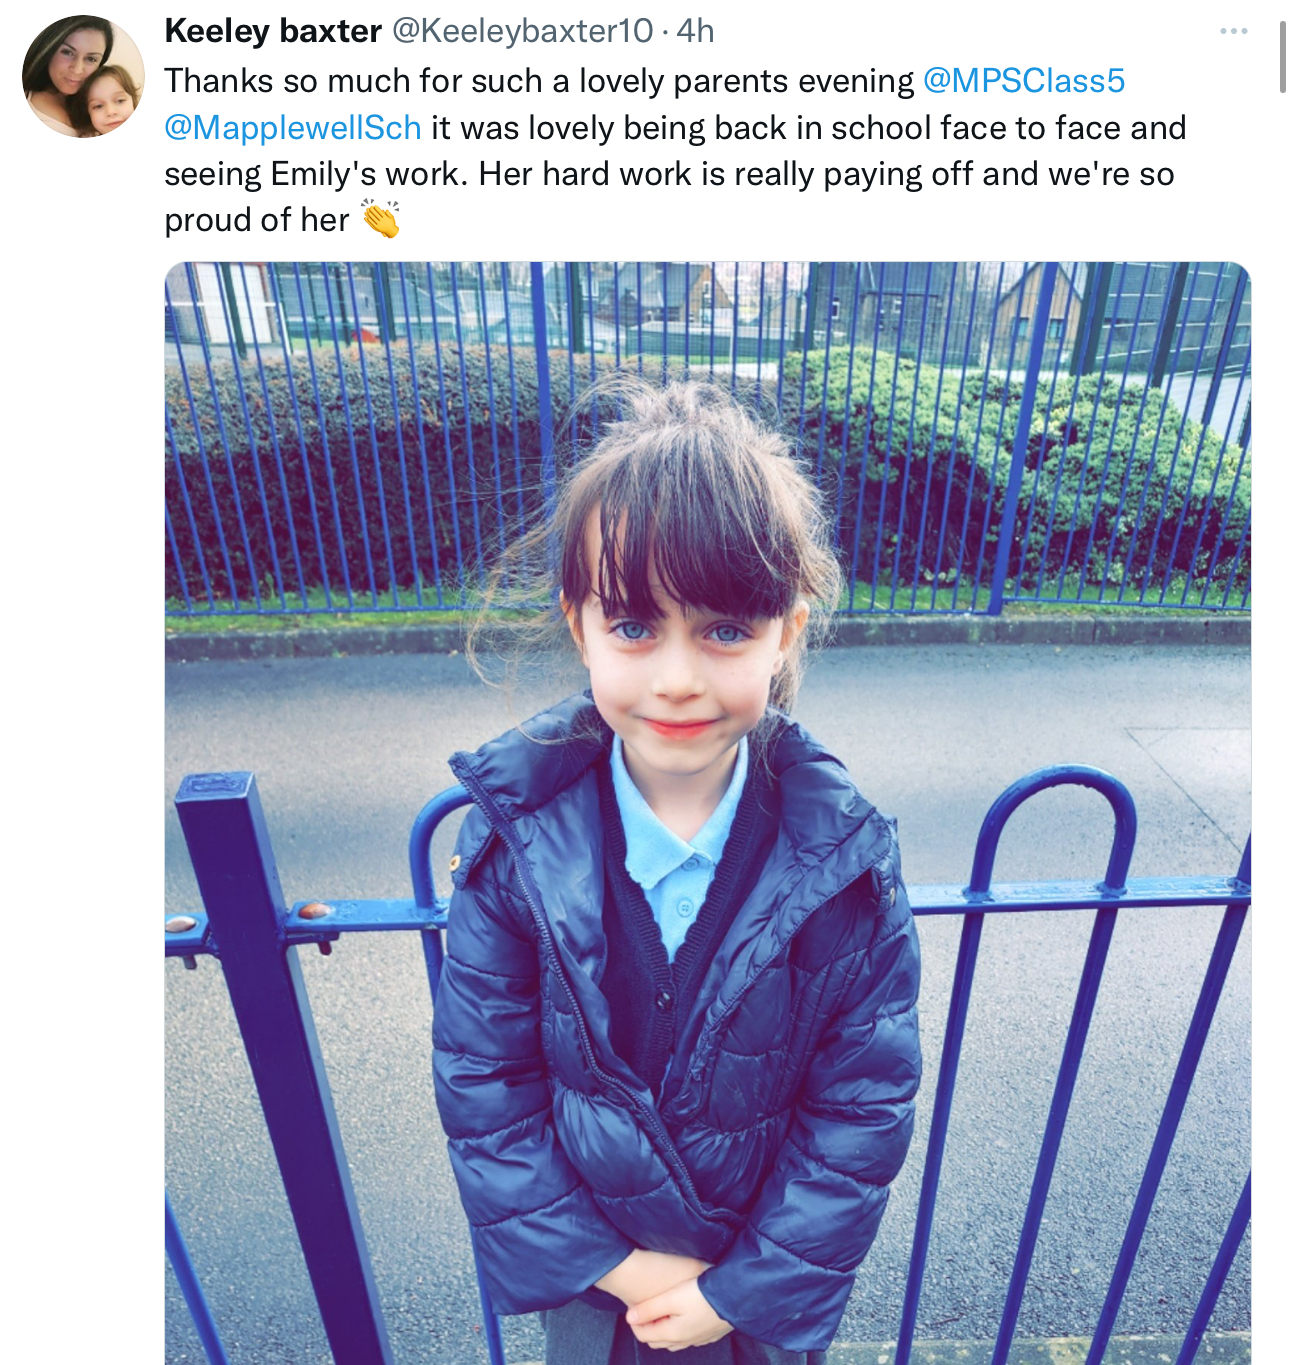Open Keeley baxter's round profile avatar
Screen dimensions: 1292x1365
click(83, 76)
